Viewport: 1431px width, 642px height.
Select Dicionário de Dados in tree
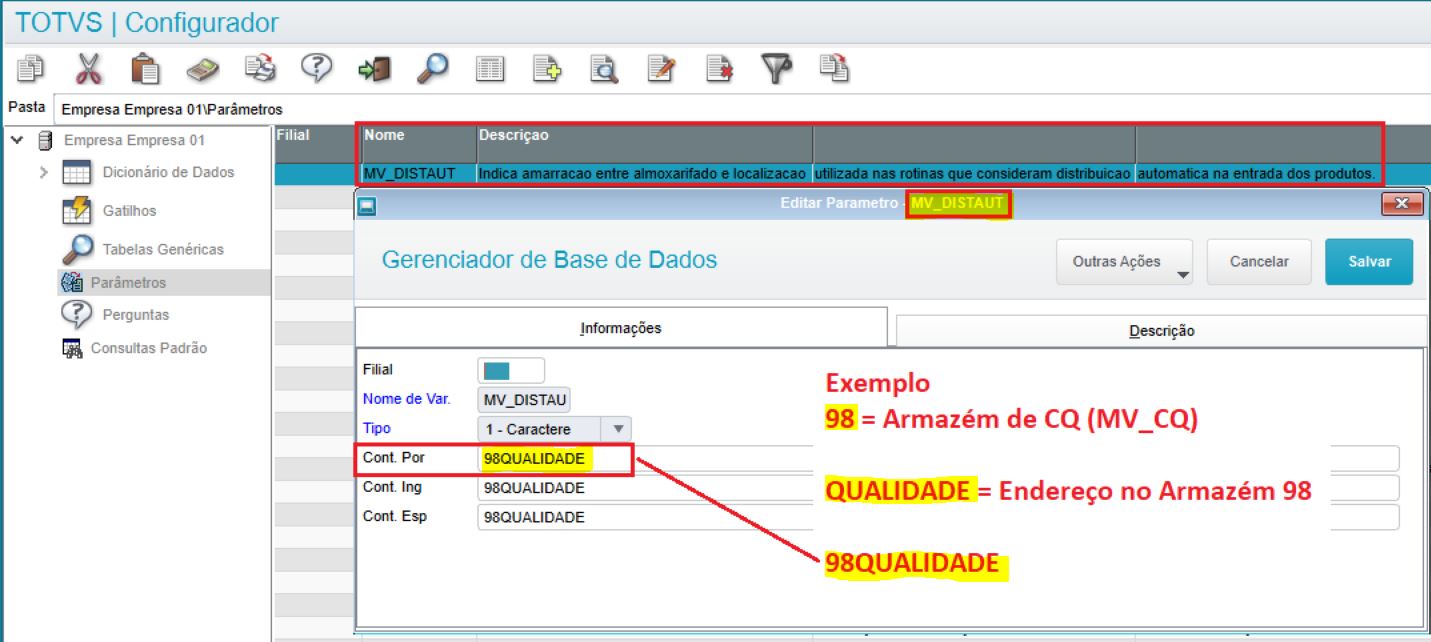click(x=168, y=172)
